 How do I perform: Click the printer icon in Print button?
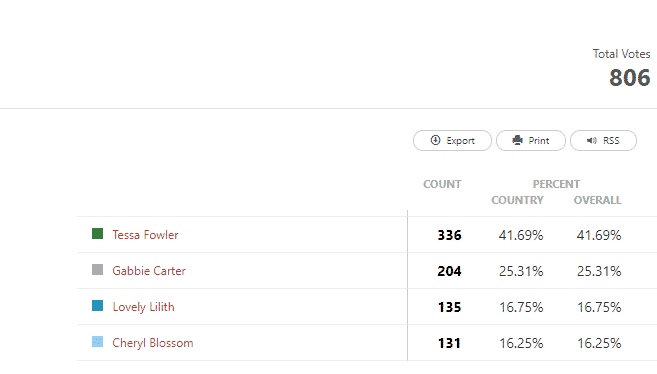(x=517, y=140)
